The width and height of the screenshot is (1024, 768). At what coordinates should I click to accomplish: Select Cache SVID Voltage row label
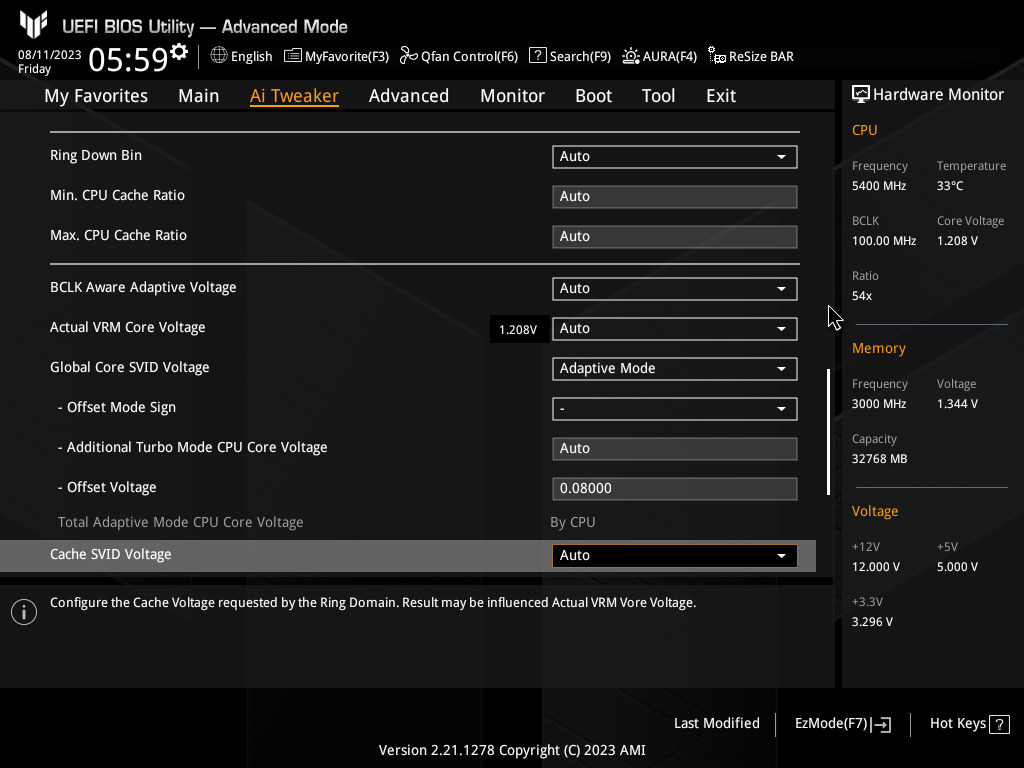110,554
